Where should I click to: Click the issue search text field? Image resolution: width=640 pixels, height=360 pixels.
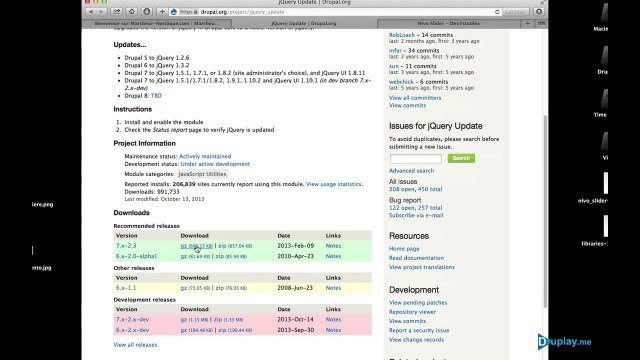[416, 158]
